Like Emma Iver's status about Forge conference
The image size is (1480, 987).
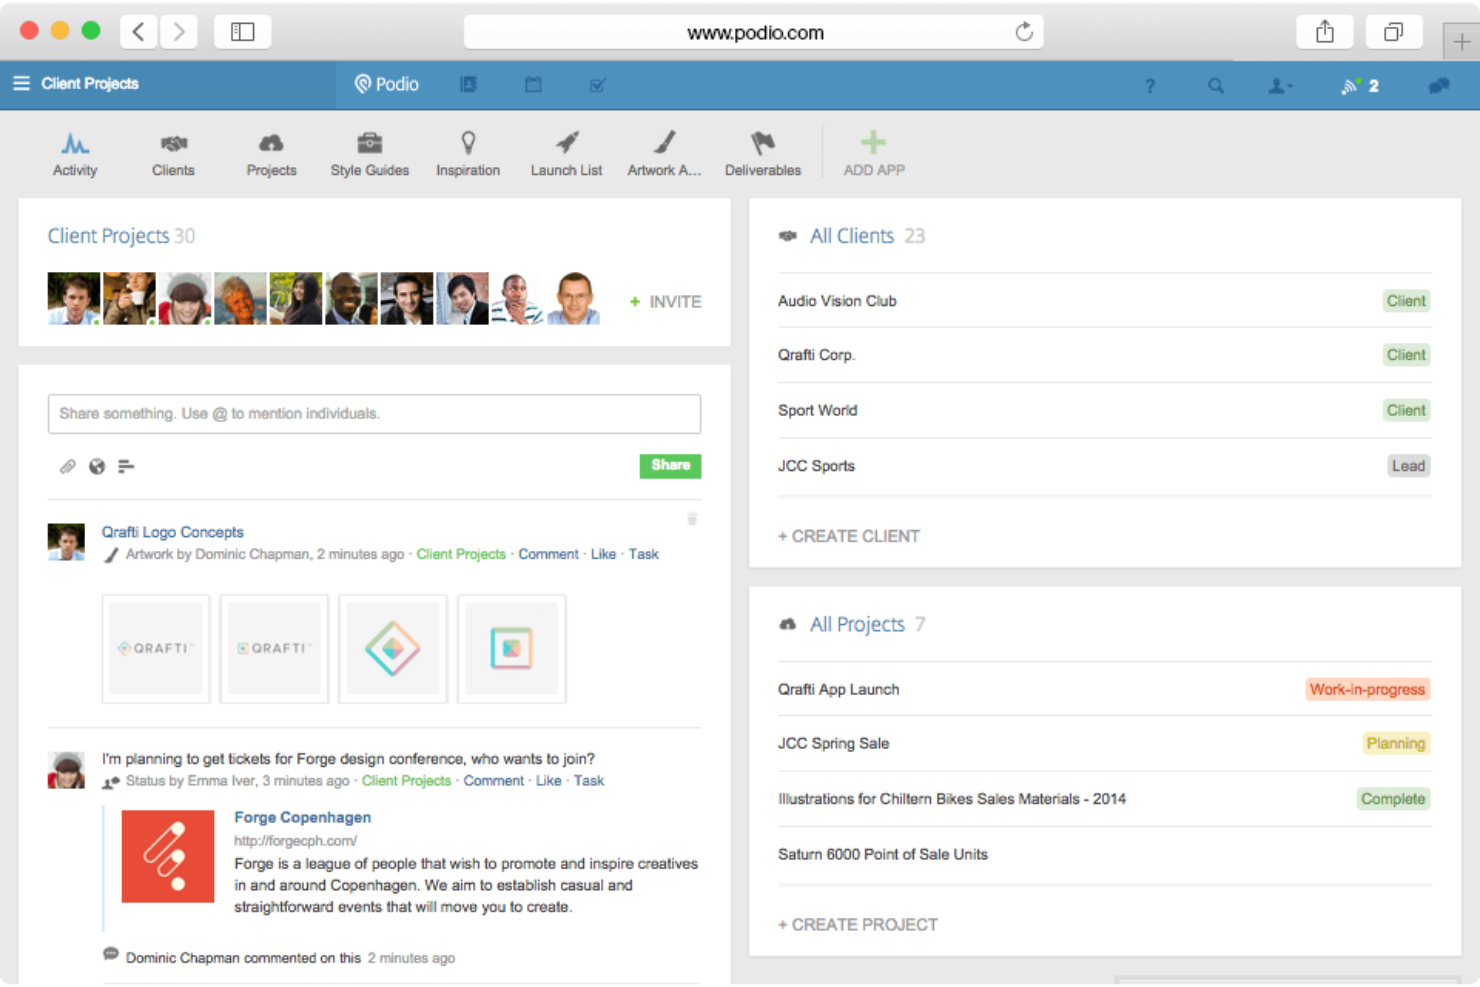pos(548,781)
